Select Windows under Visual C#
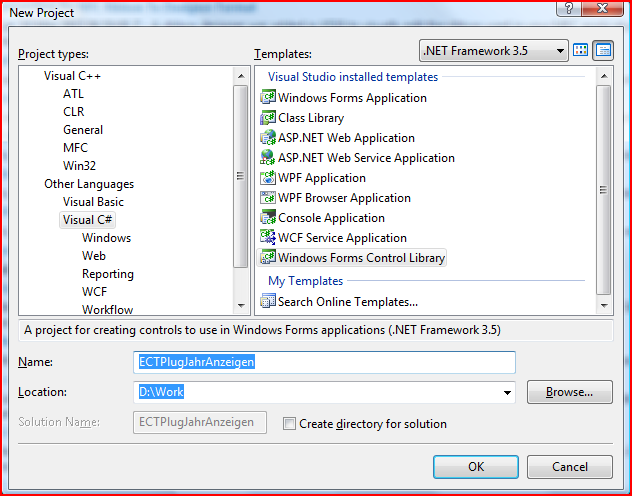Image resolution: width=632 pixels, height=496 pixels. pos(106,238)
